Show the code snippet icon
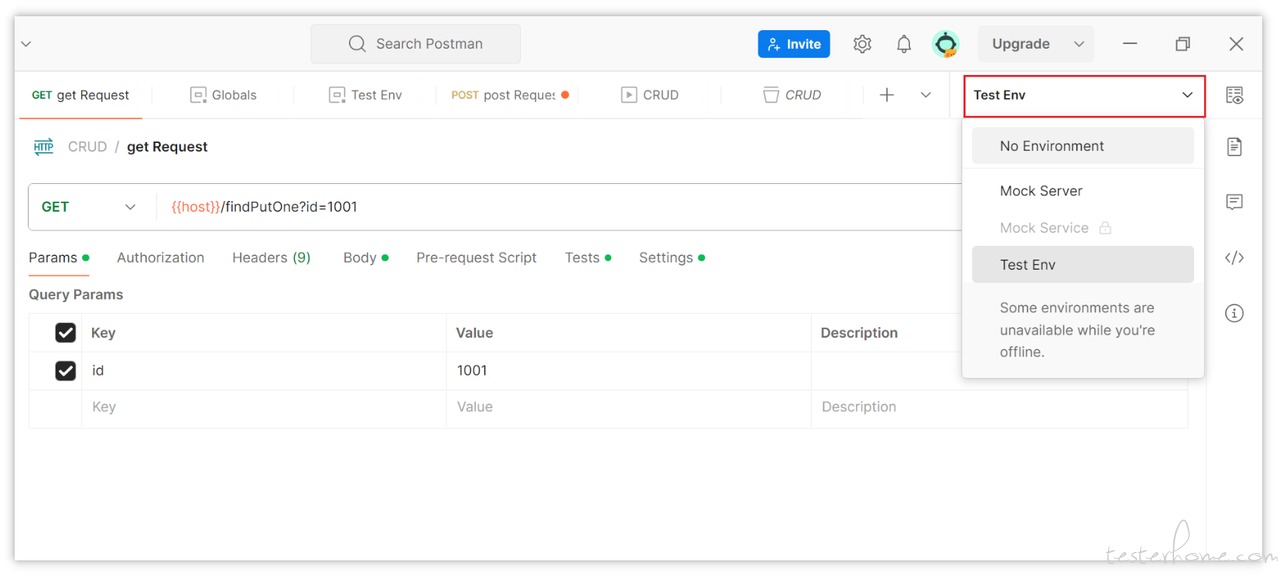1280x582 pixels. 1235,258
